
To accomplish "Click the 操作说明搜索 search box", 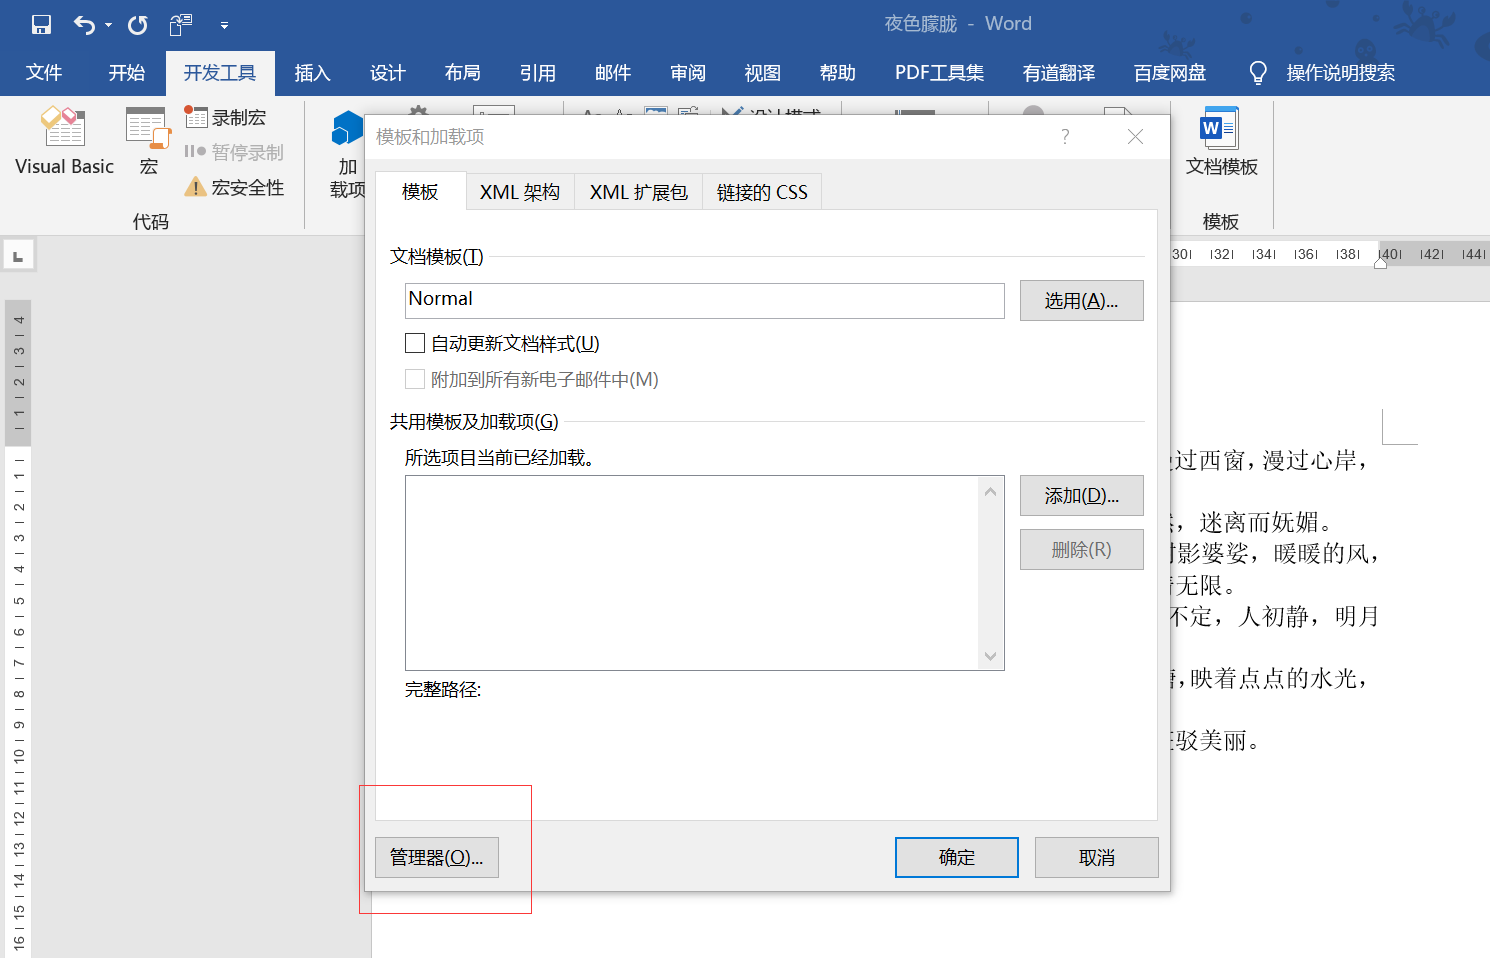I will [1340, 73].
